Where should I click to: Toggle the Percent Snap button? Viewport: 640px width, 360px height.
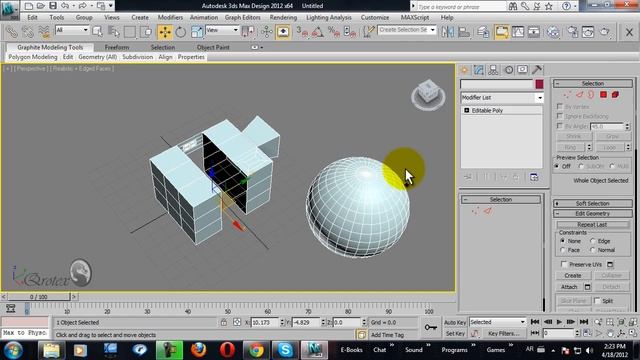334,32
